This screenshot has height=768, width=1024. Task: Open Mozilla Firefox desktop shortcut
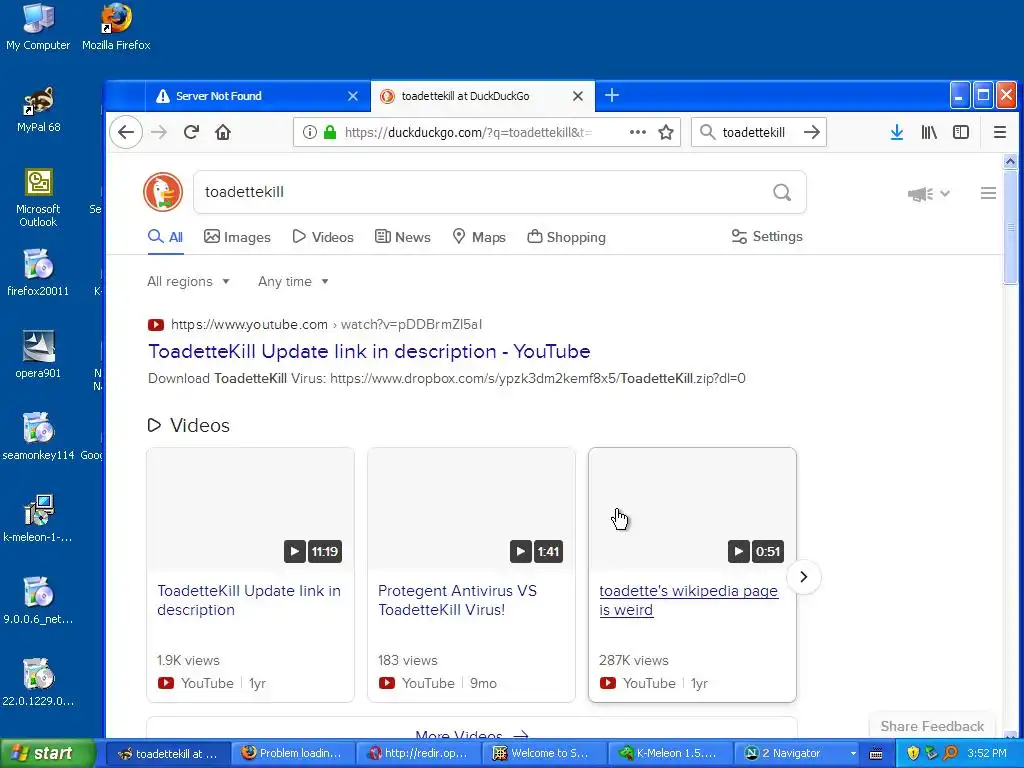pyautogui.click(x=116, y=27)
